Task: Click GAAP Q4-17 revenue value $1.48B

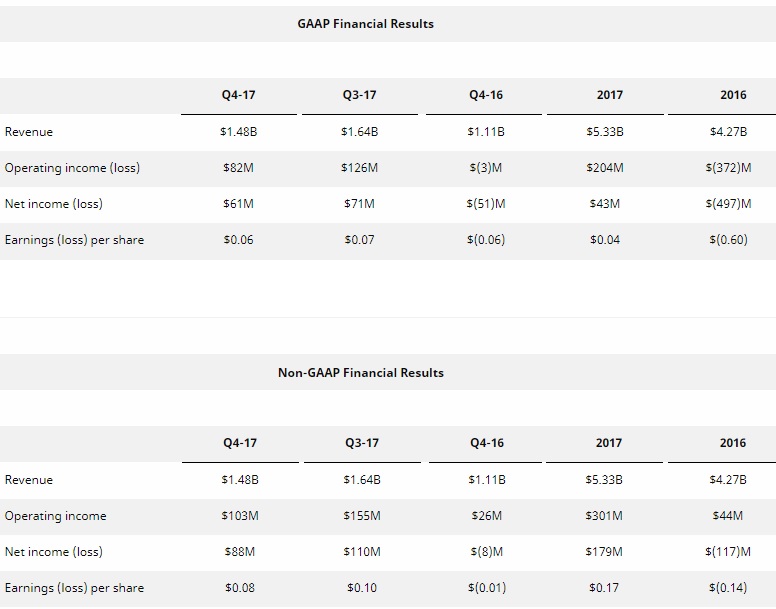Action: pos(239,132)
